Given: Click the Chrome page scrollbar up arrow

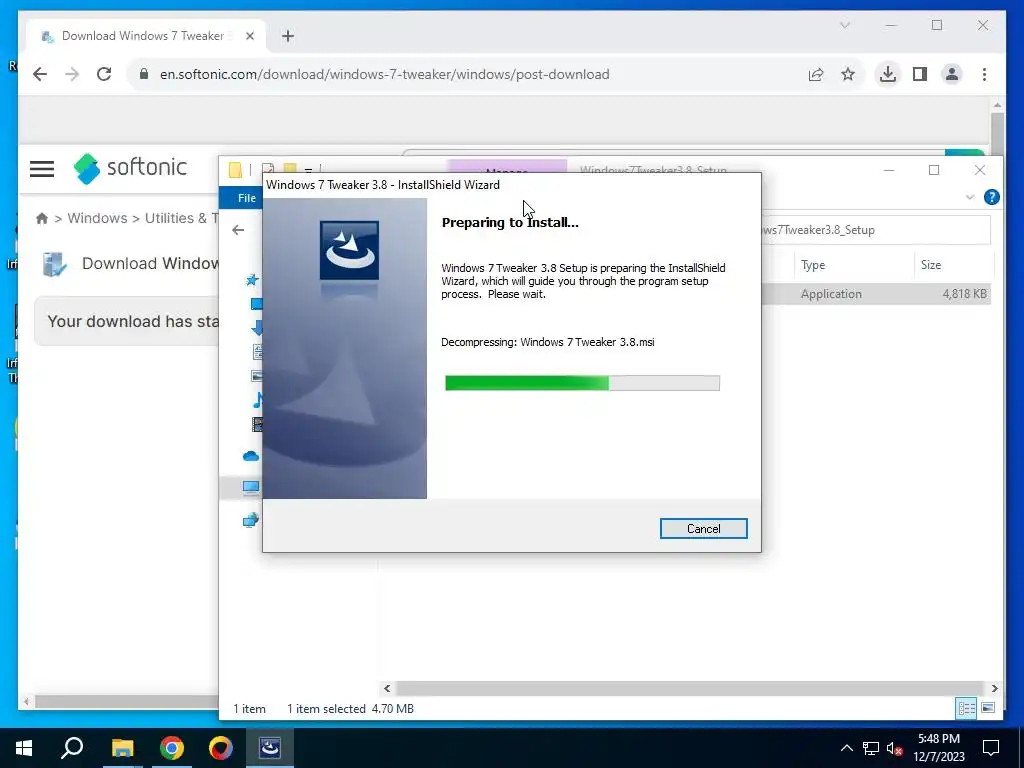Looking at the screenshot, I should tap(997, 104).
